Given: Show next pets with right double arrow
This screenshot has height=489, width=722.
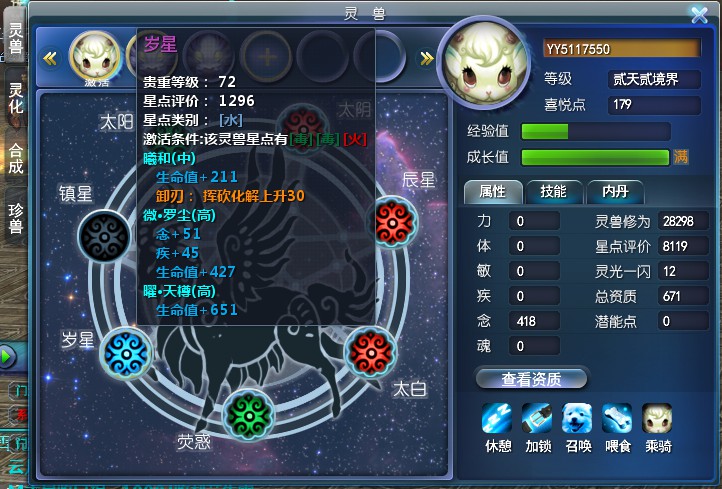Looking at the screenshot, I should tap(426, 58).
